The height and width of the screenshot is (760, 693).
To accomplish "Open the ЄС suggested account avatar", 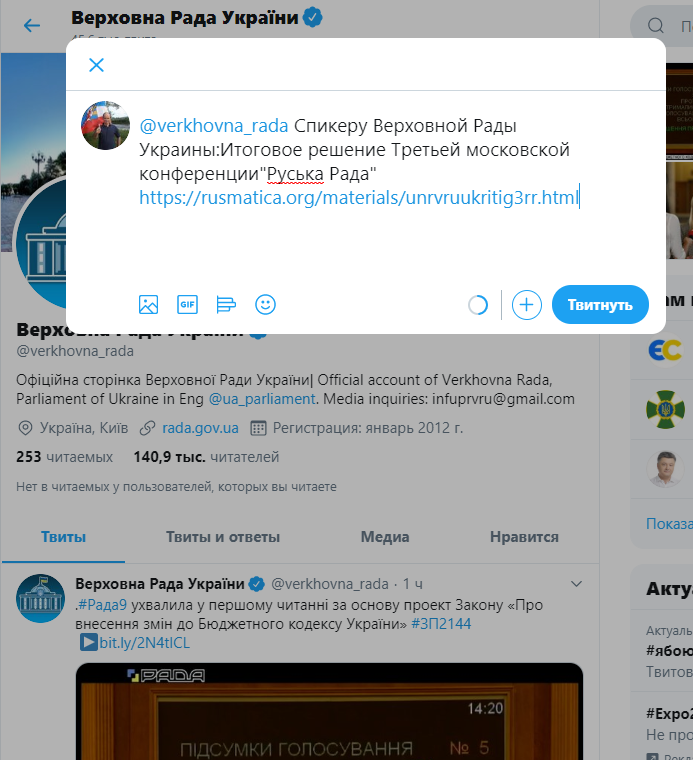I will click(665, 350).
